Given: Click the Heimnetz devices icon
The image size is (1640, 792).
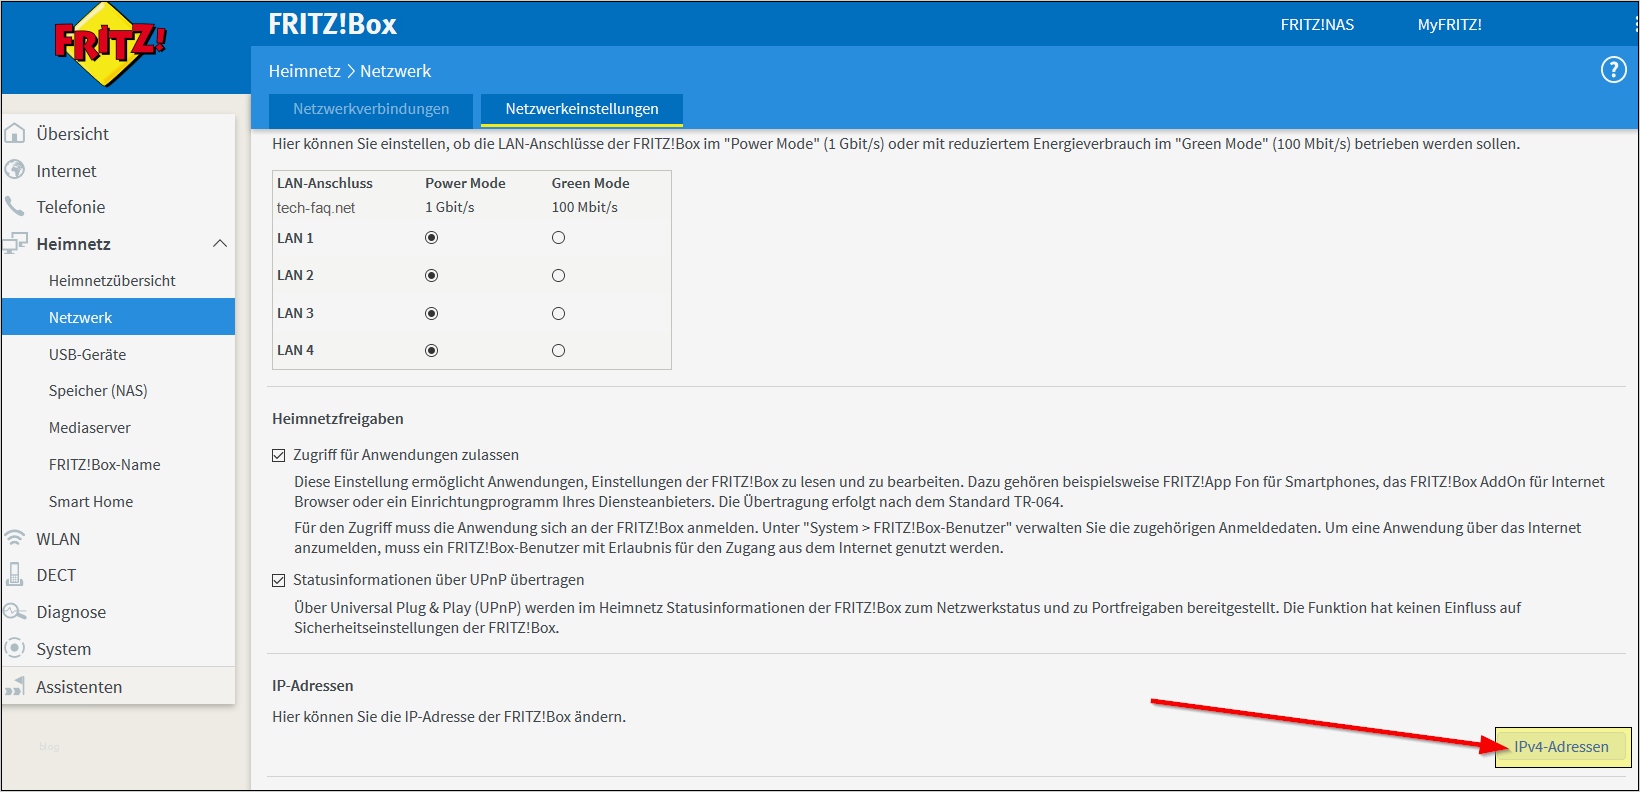Looking at the screenshot, I should [x=15, y=243].
